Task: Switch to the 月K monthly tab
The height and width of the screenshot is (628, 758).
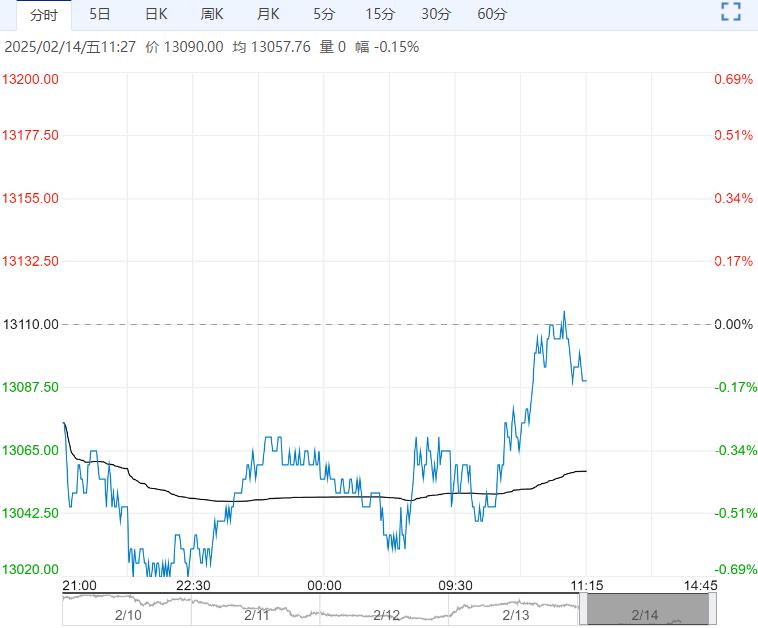Action: click(268, 14)
